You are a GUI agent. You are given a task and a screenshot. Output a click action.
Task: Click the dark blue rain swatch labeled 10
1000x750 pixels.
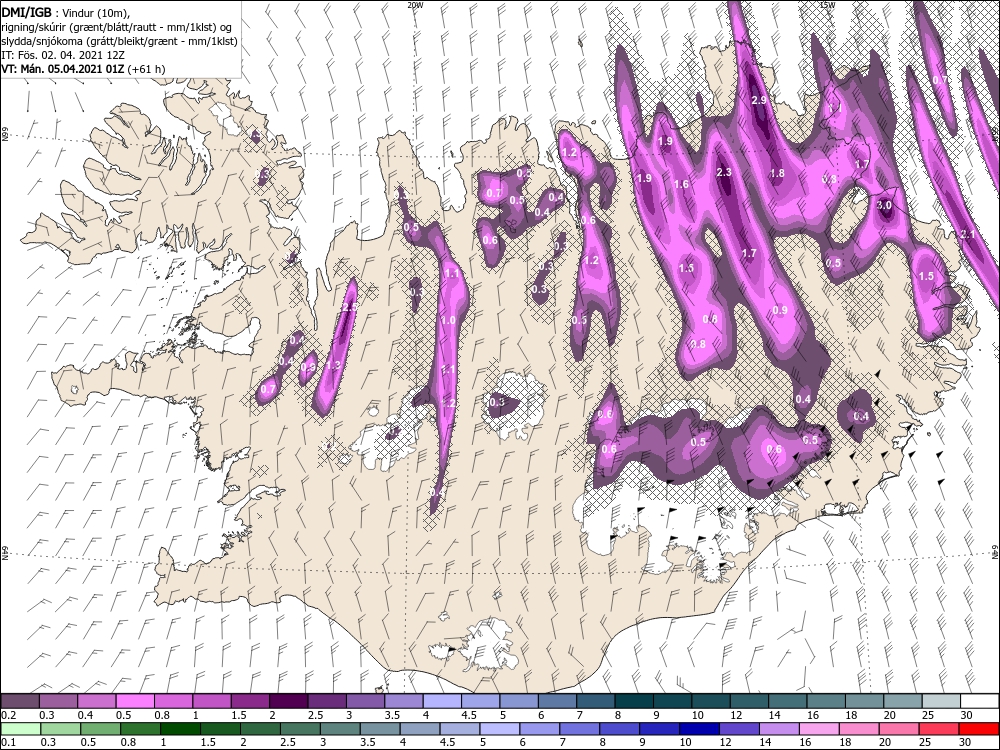(698, 729)
